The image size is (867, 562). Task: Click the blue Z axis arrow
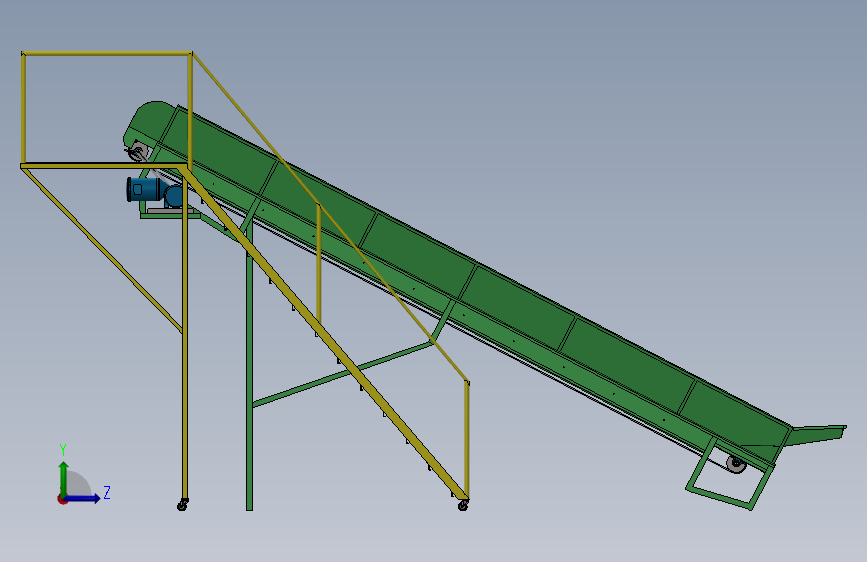(82, 498)
